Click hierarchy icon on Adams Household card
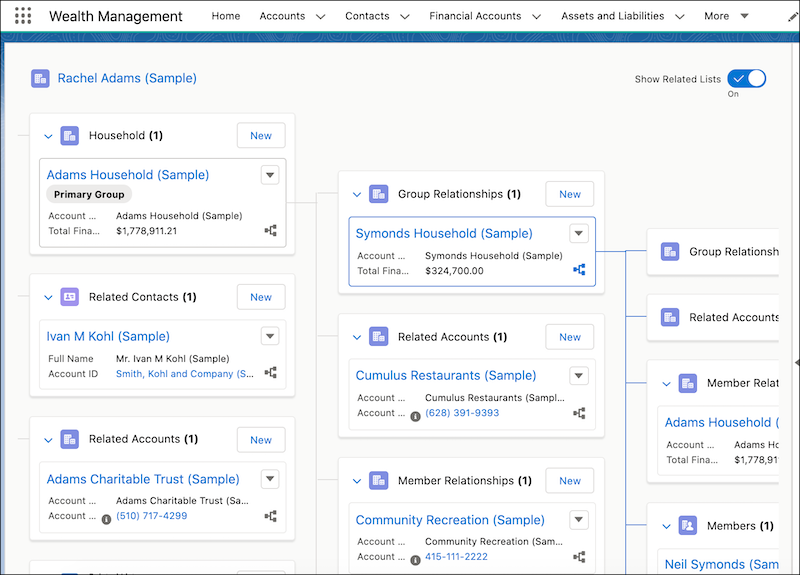 pyautogui.click(x=270, y=231)
